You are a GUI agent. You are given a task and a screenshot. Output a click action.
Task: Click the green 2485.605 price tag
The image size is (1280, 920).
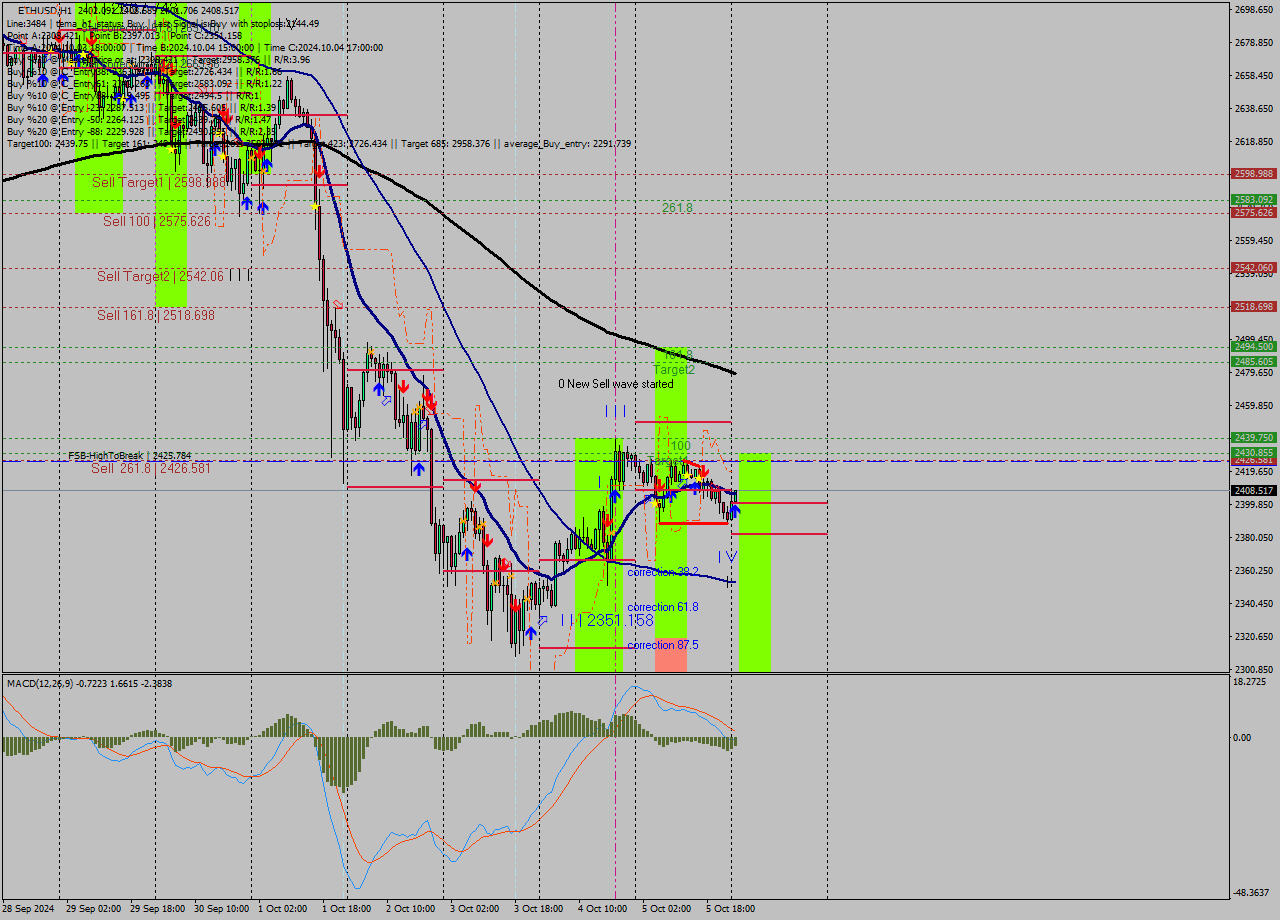[x=1253, y=361]
